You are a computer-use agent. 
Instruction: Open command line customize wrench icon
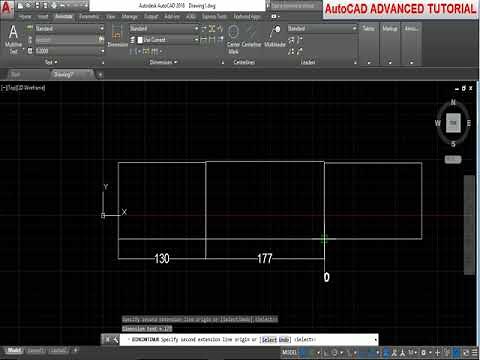(115, 340)
